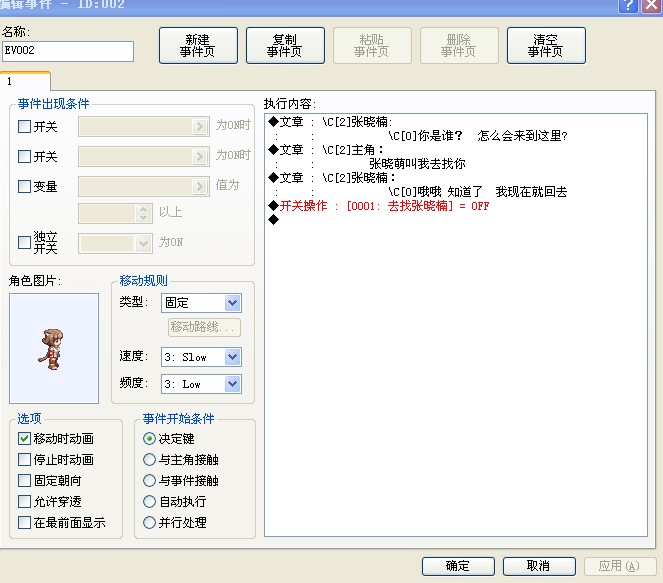Tick the 独立开关 condition checkbox
The image size is (663, 583).
pos(25,242)
